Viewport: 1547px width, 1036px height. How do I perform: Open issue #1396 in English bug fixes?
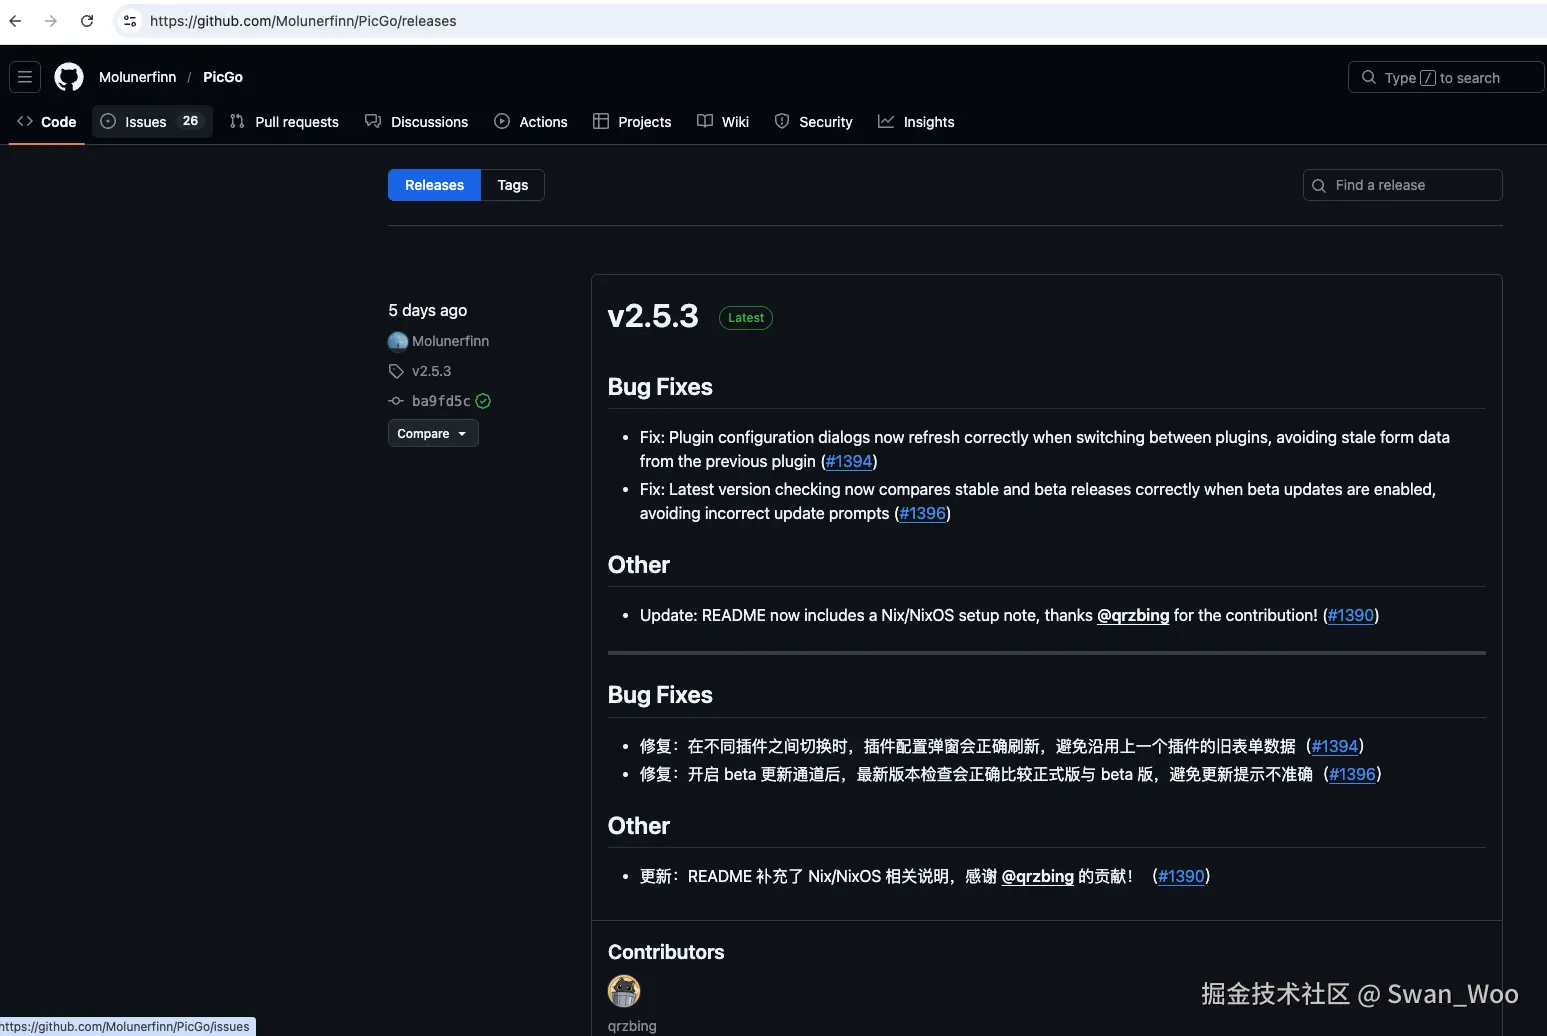922,513
